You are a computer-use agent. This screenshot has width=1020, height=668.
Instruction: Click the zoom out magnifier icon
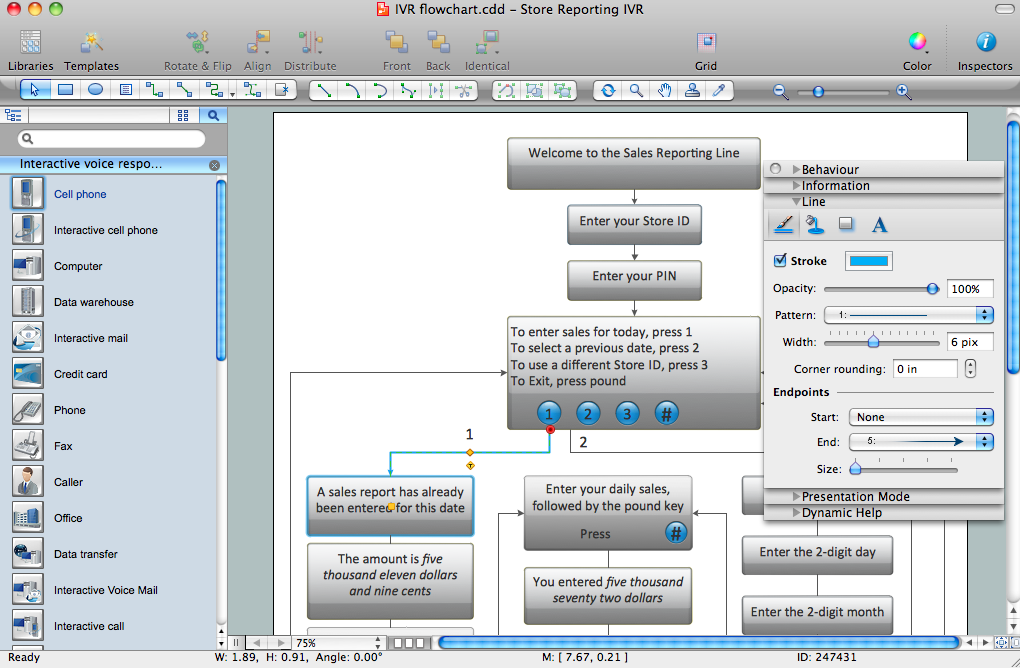click(x=781, y=92)
